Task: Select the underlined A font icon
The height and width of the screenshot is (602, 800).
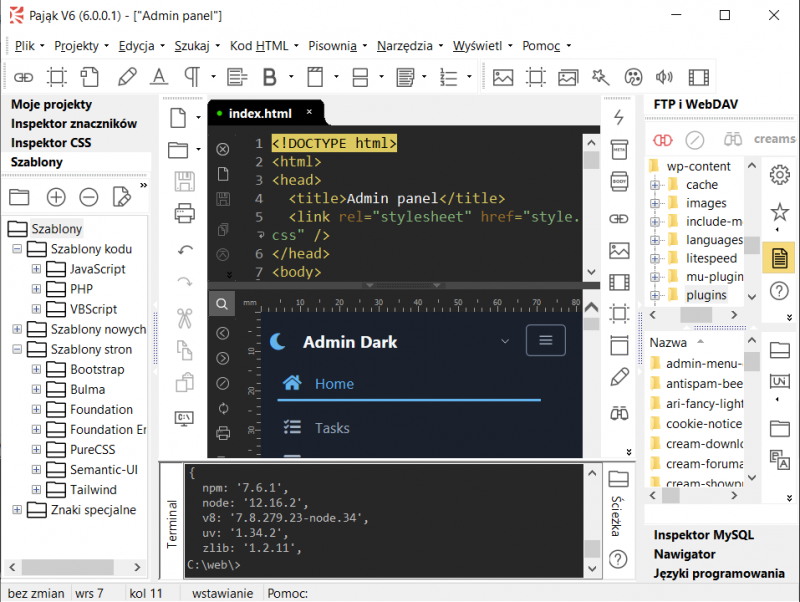Action: [x=159, y=78]
